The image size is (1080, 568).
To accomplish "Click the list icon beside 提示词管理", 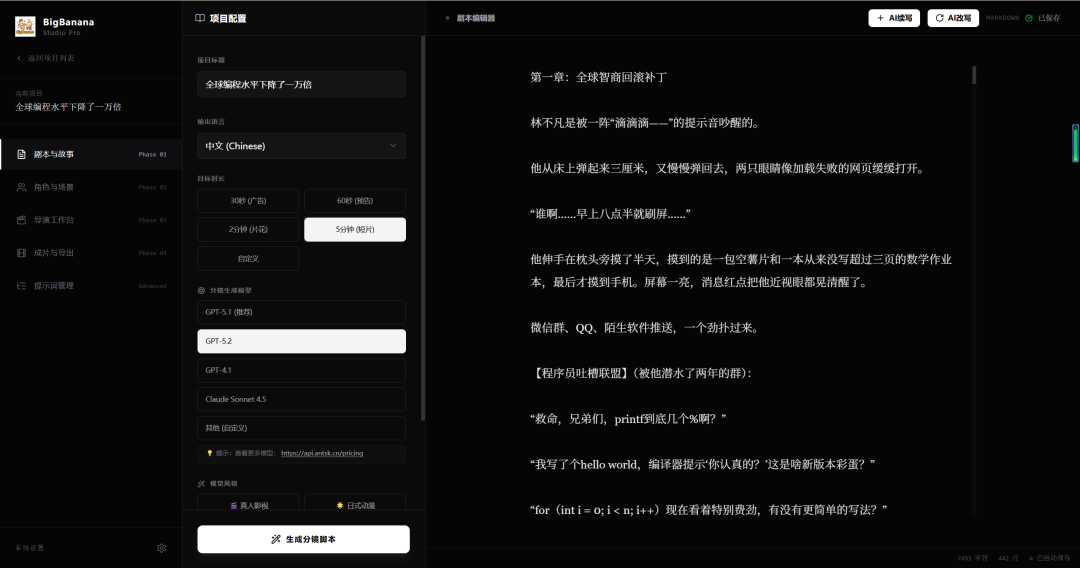I will (x=22, y=286).
